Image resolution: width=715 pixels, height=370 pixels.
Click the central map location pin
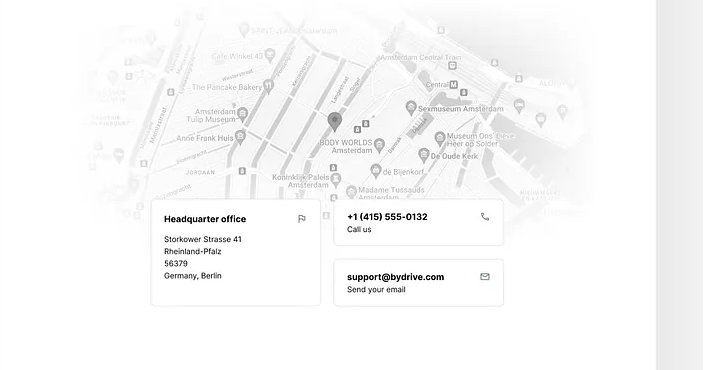[335, 122]
